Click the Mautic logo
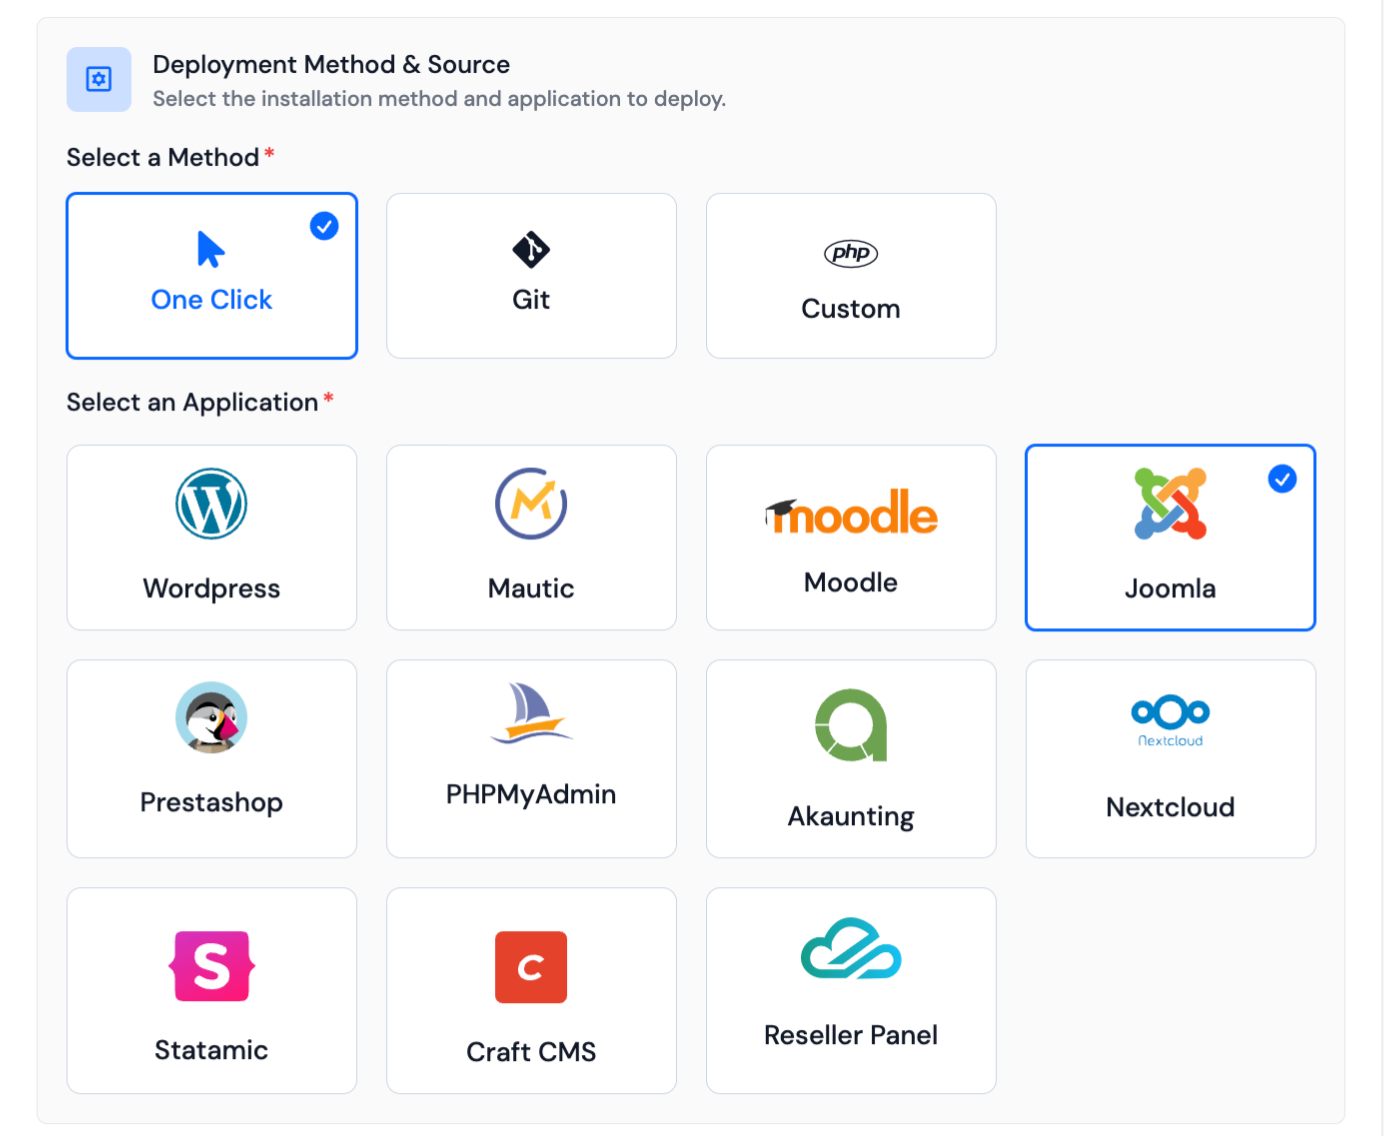This screenshot has height=1136, width=1384. coord(531,505)
